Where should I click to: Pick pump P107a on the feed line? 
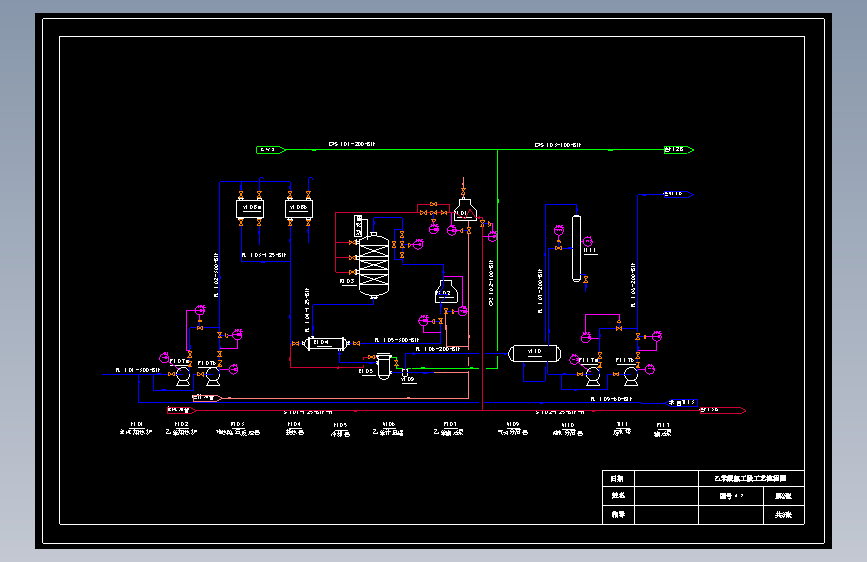pyautogui.click(x=183, y=376)
